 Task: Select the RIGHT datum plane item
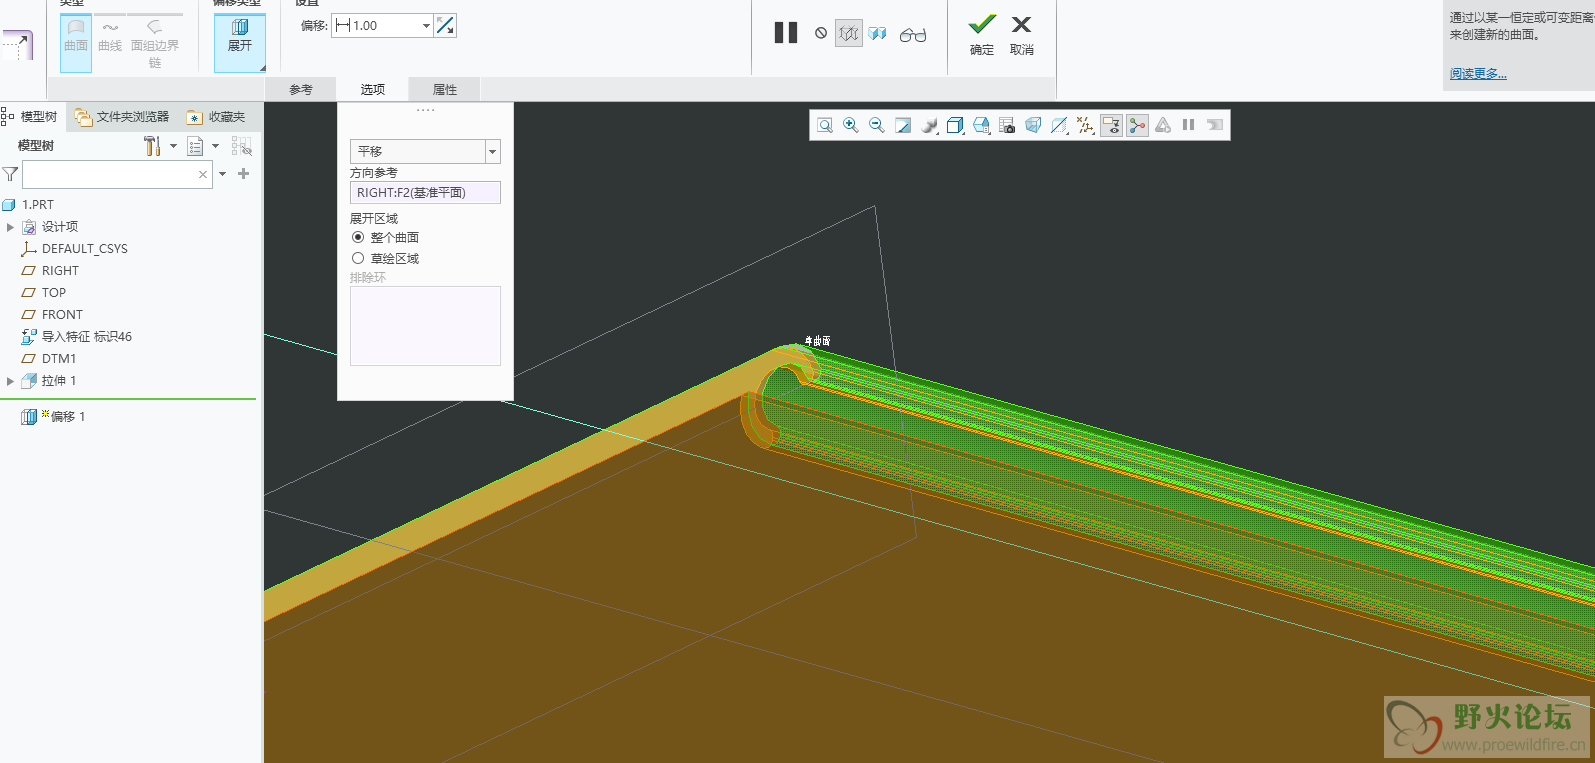point(60,271)
